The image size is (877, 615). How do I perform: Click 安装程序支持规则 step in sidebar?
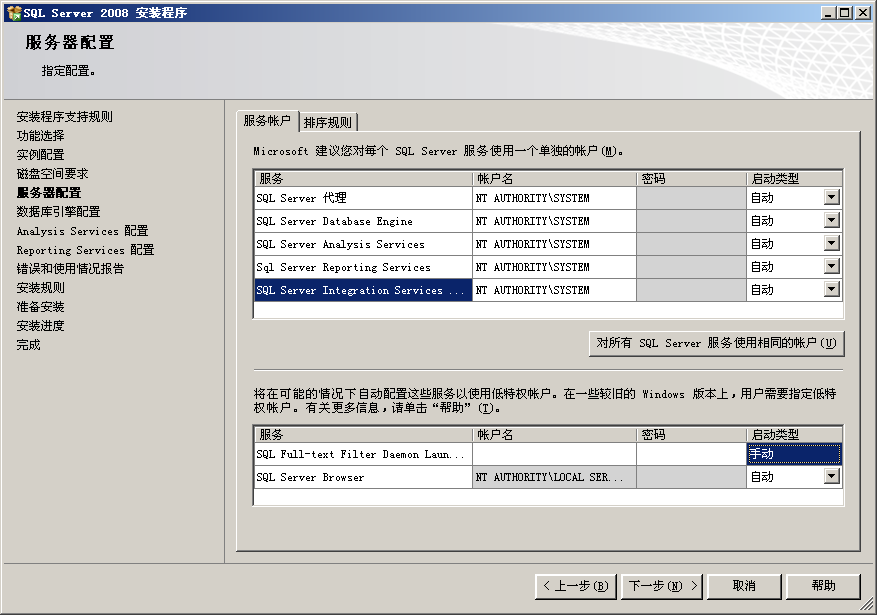tap(64, 117)
